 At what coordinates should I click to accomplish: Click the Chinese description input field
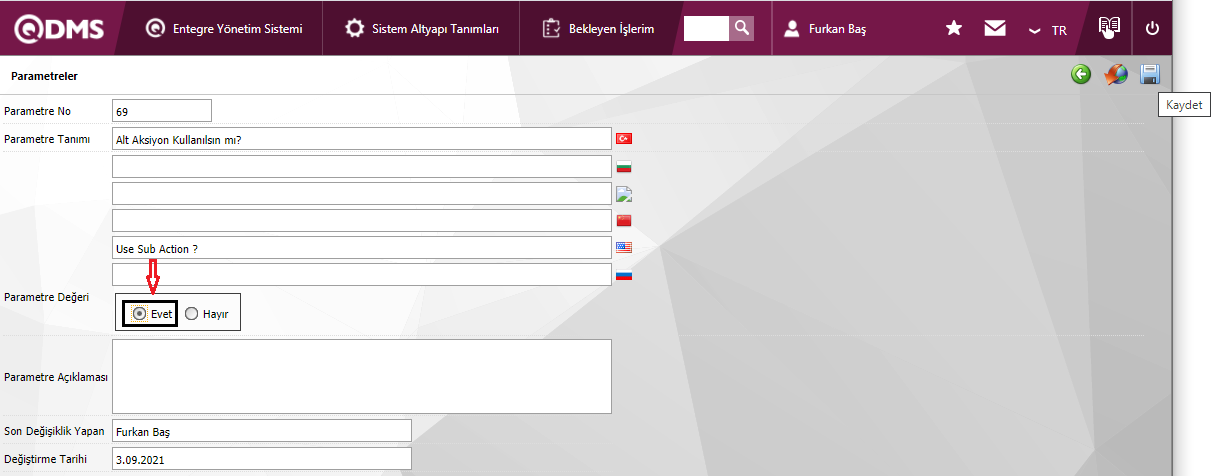(362, 220)
